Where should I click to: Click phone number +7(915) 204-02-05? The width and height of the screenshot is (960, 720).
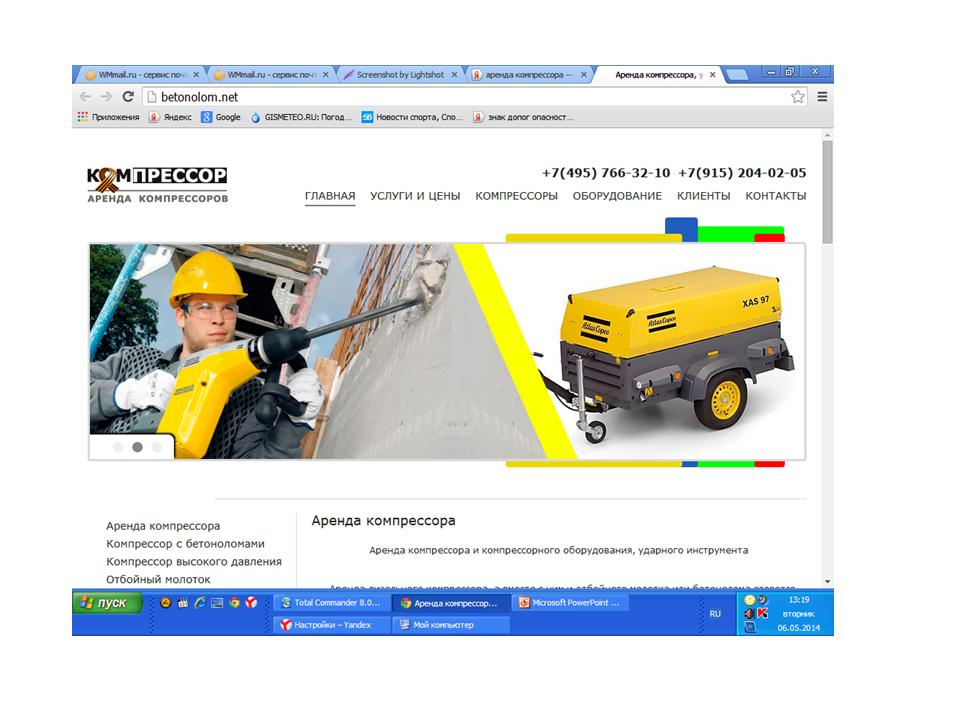coord(742,173)
